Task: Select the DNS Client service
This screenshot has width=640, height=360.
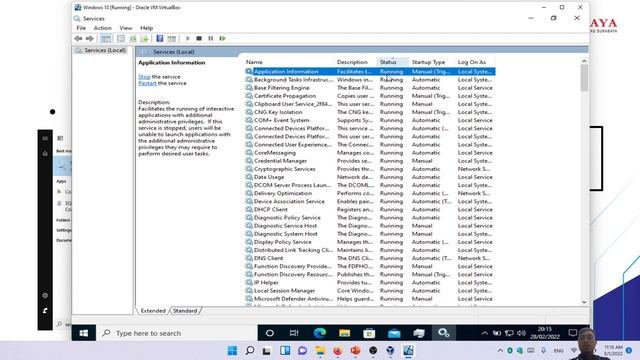Action: (x=370, y=258)
